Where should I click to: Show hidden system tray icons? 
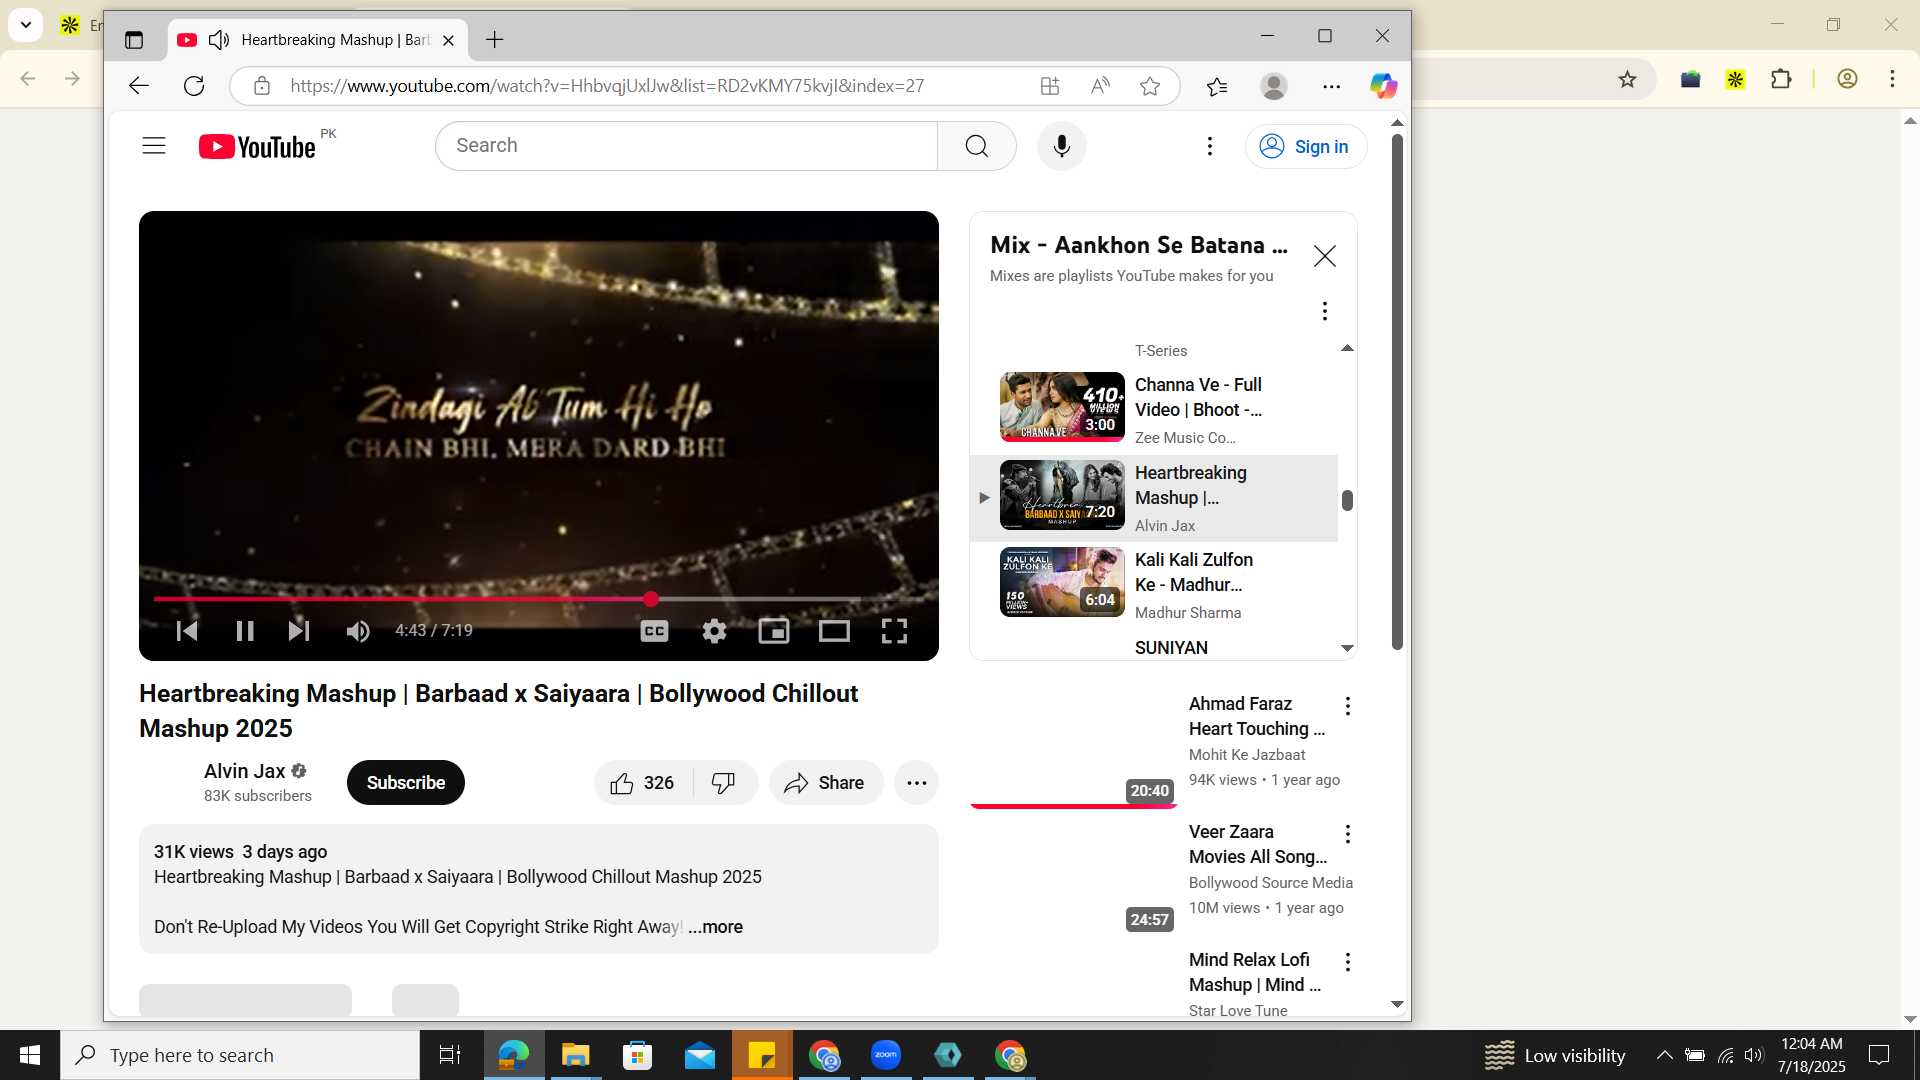[1664, 1055]
